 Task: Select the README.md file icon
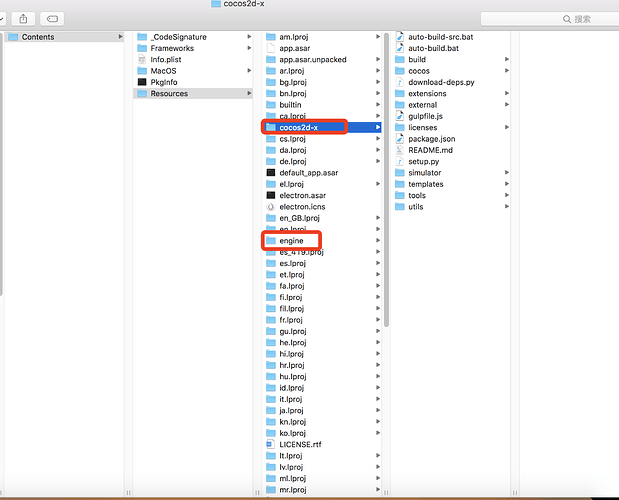click(400, 150)
